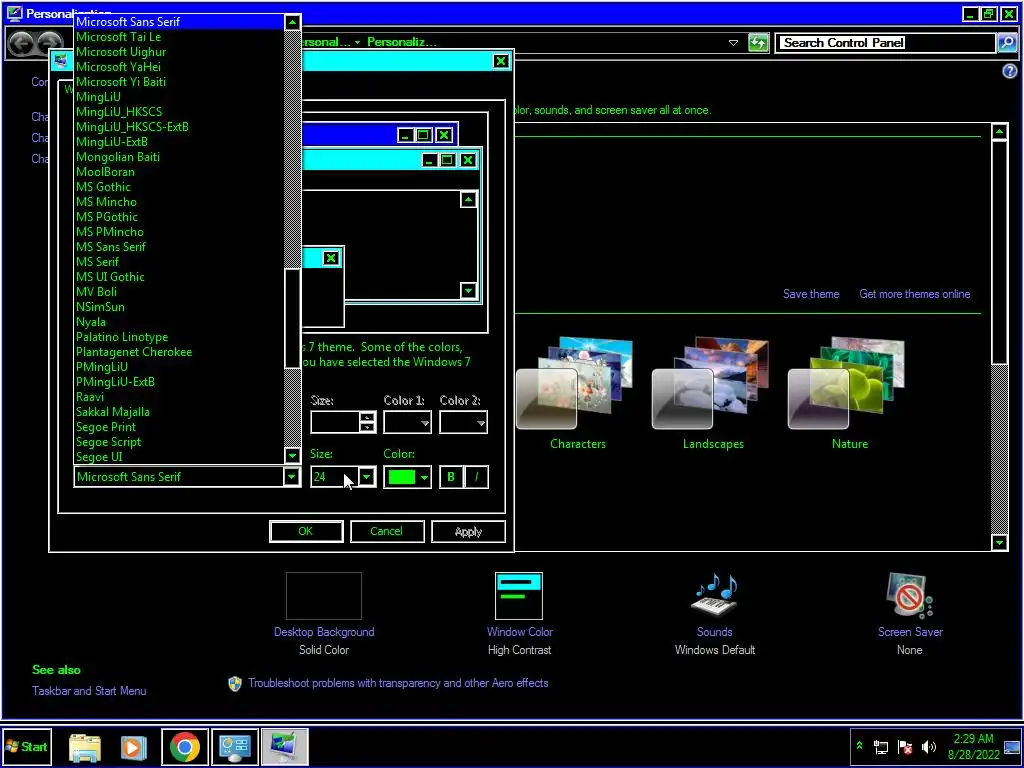The width and height of the screenshot is (1024, 768).
Task: Toggle the Italic font button
Action: click(x=476, y=477)
